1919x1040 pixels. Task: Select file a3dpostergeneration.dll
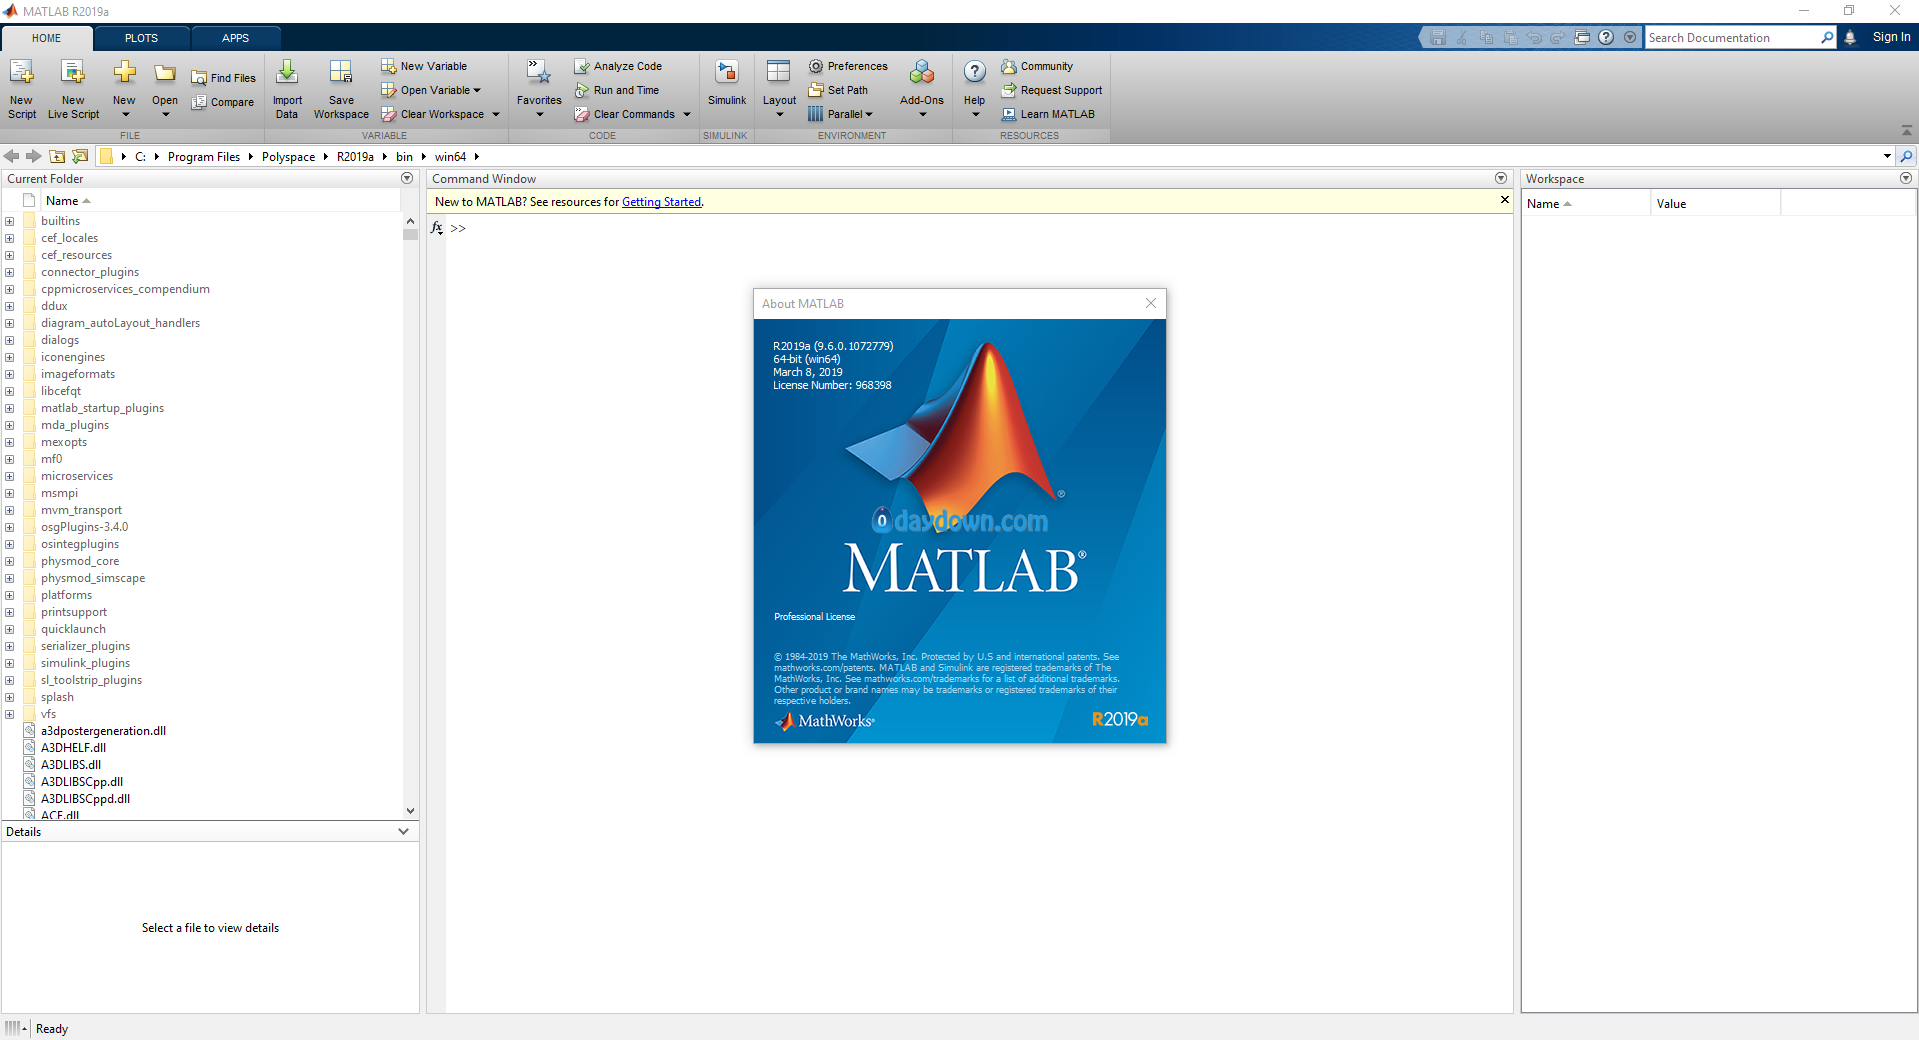click(x=103, y=731)
